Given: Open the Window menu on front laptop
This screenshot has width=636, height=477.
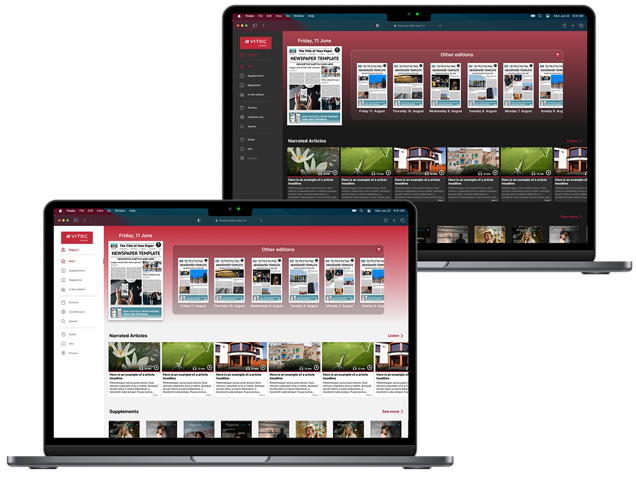Looking at the screenshot, I should [120, 210].
